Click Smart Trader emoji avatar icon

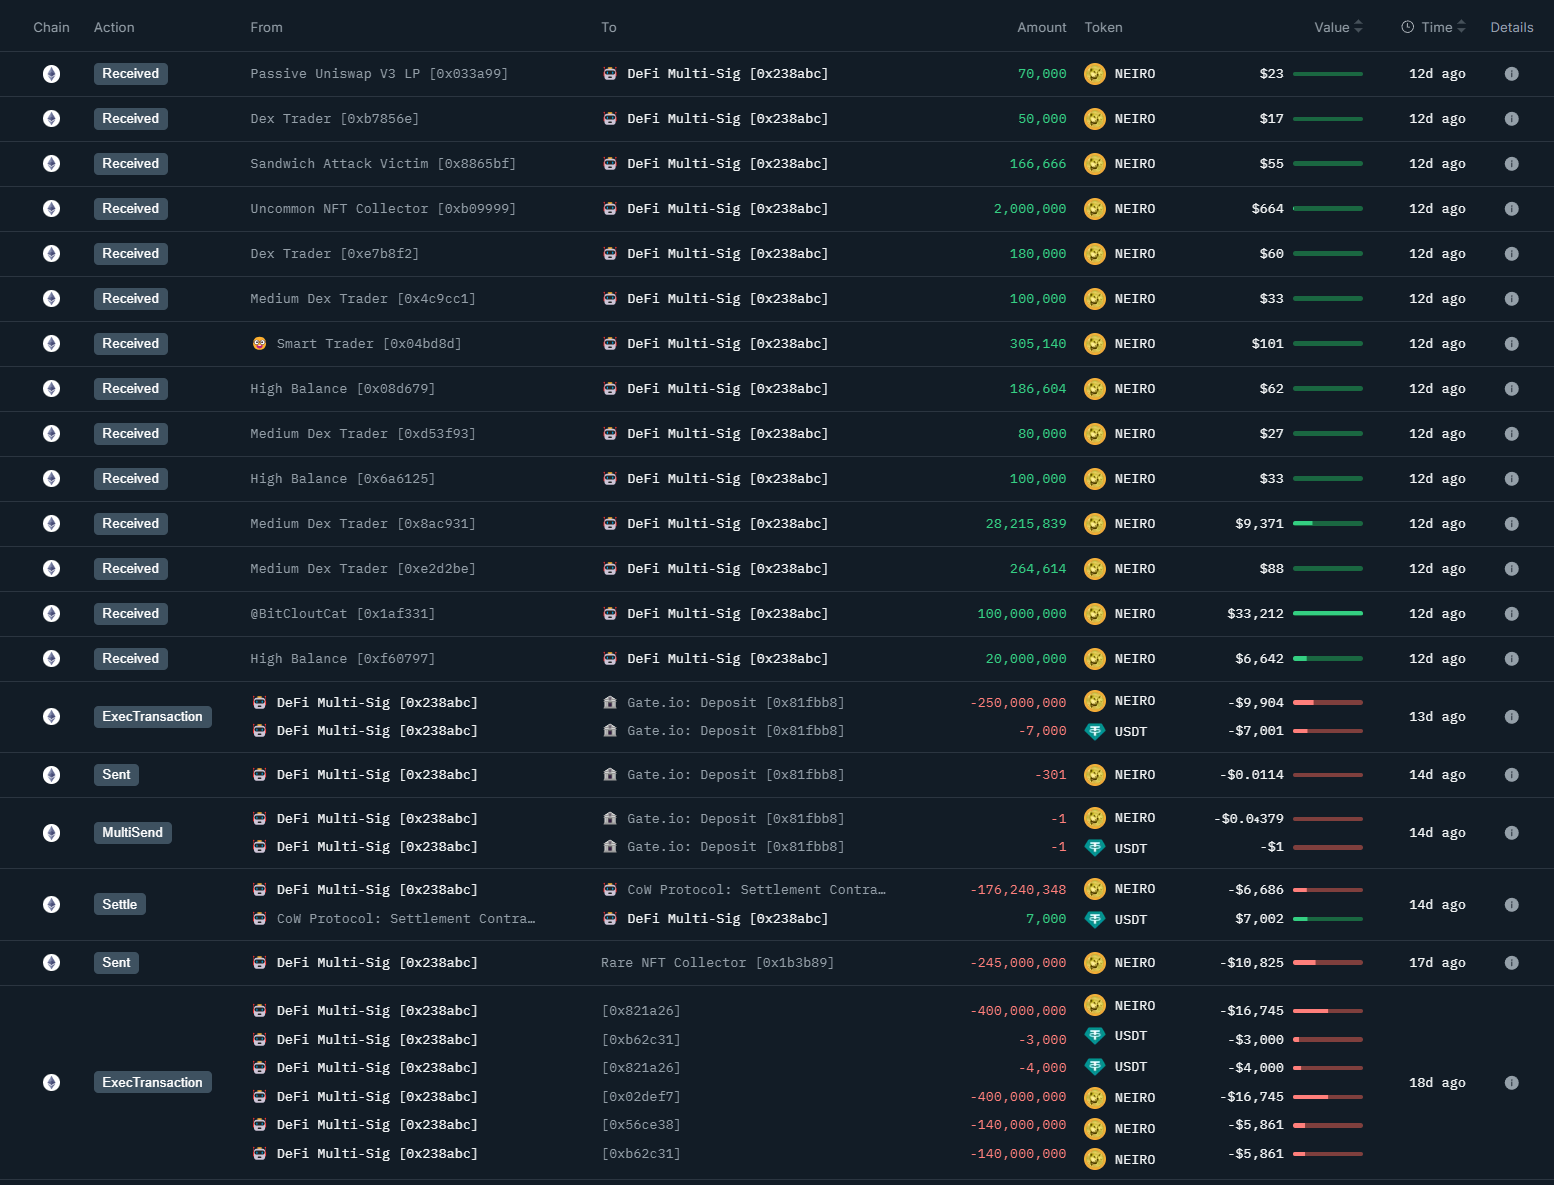(260, 344)
